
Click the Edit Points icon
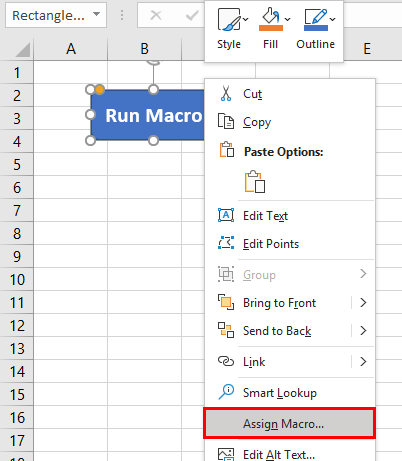[x=226, y=243]
